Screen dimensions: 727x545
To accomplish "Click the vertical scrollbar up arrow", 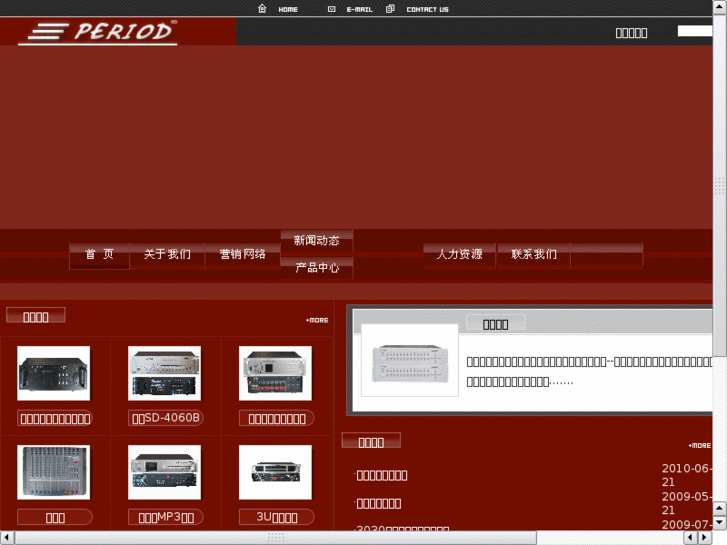I will click(719, 6).
